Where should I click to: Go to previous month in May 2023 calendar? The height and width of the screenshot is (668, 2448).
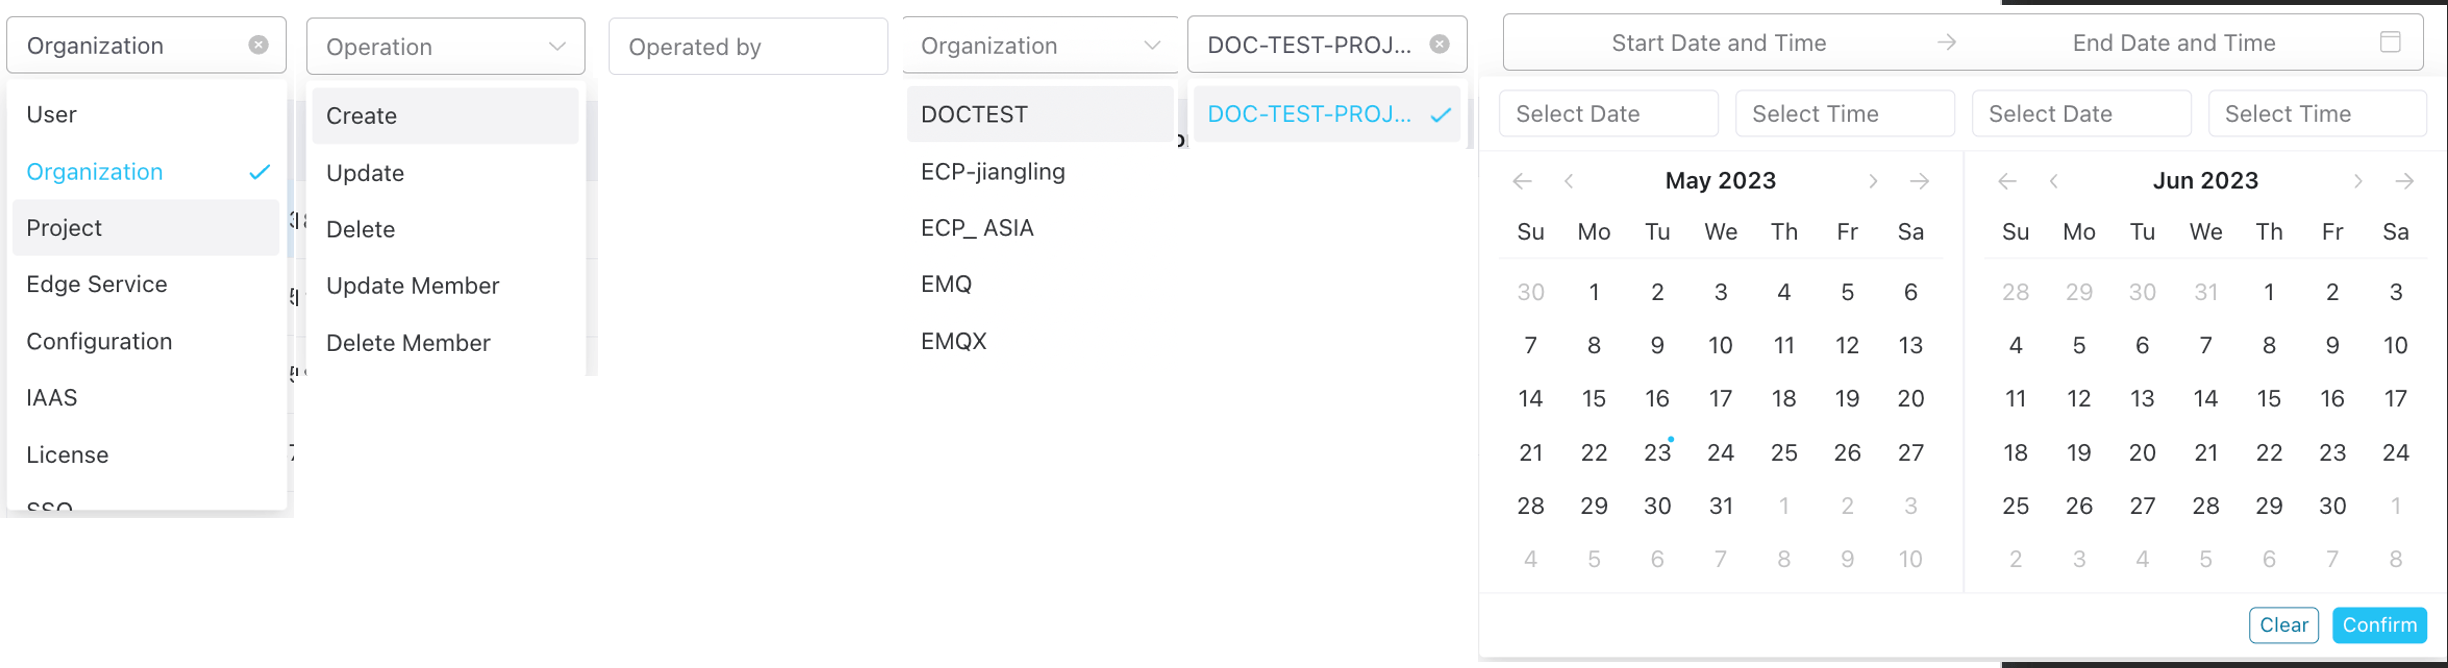click(x=1569, y=181)
